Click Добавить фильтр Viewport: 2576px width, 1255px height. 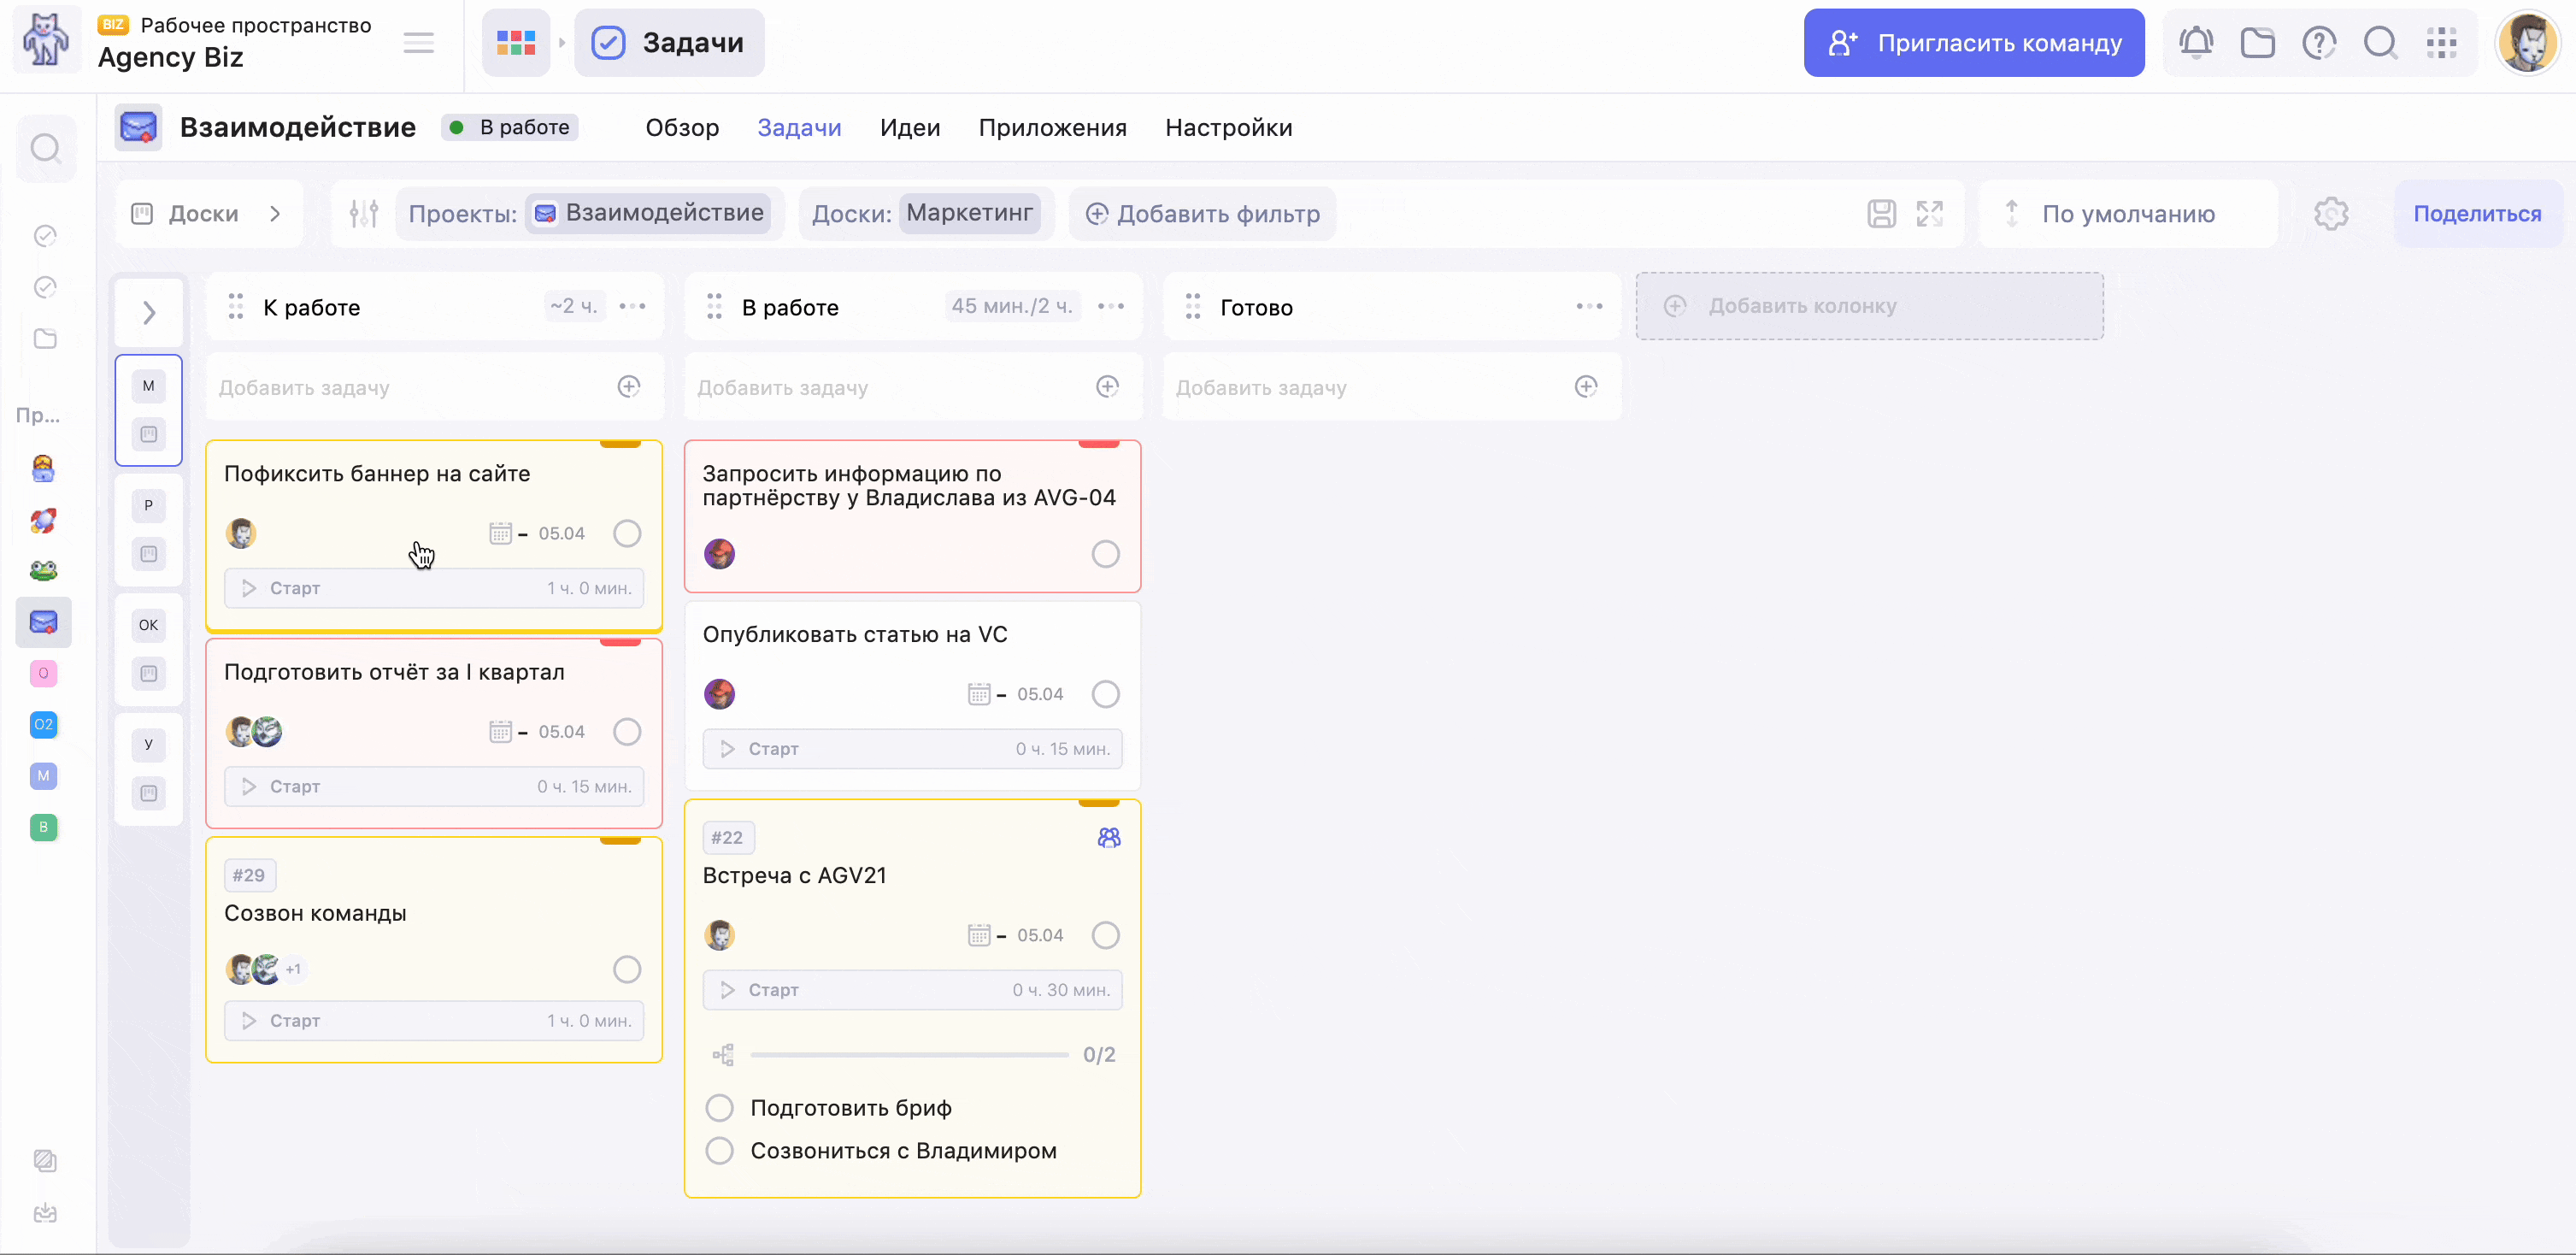[x=1202, y=213]
